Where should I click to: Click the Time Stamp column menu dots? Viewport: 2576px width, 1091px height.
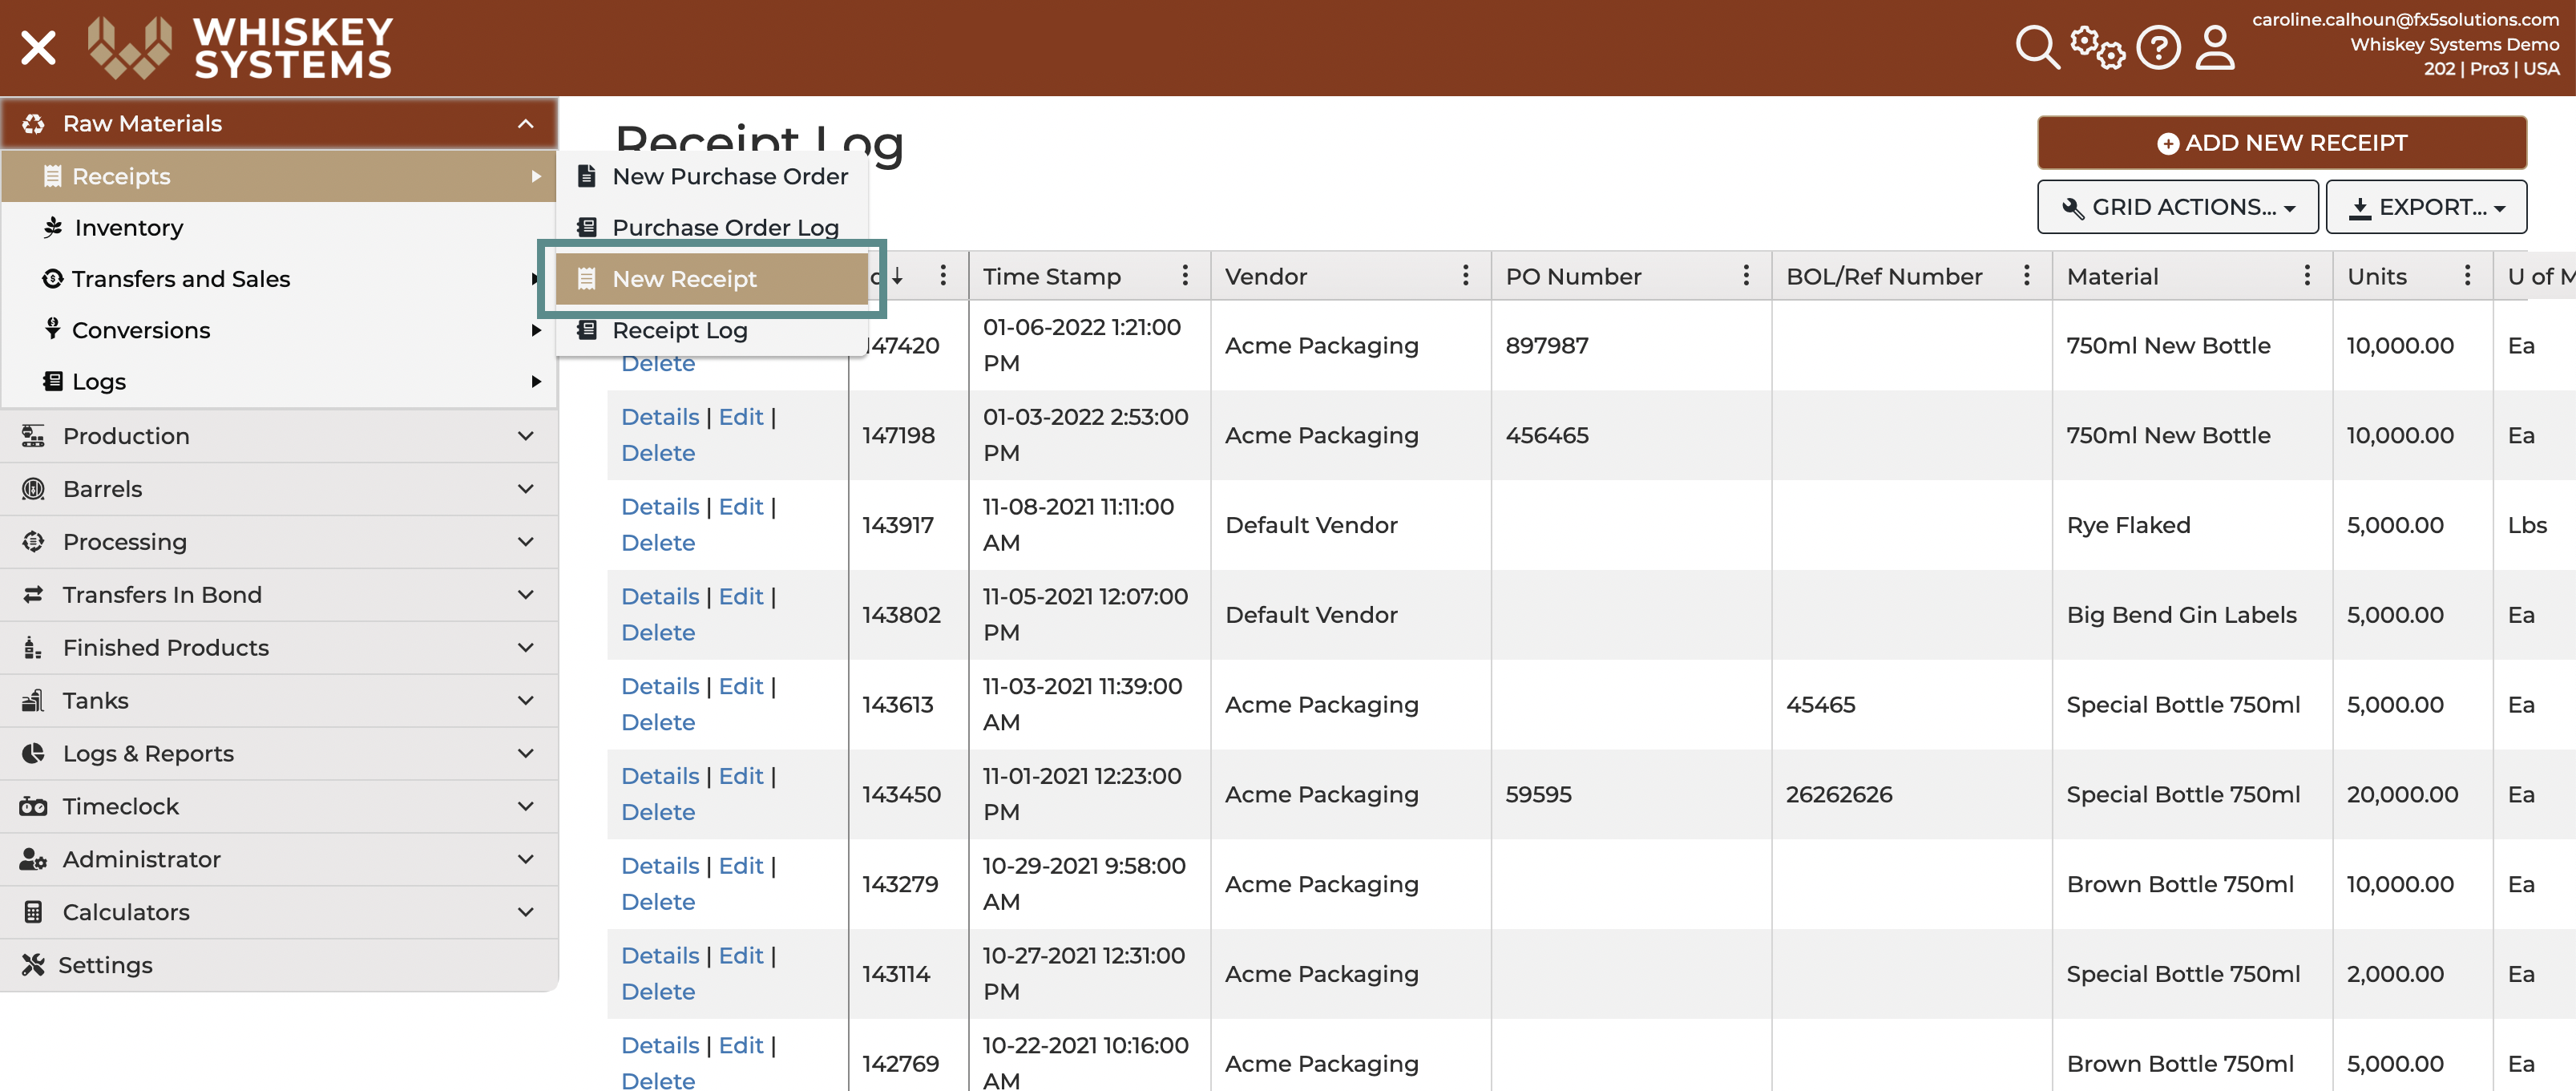pos(1185,275)
